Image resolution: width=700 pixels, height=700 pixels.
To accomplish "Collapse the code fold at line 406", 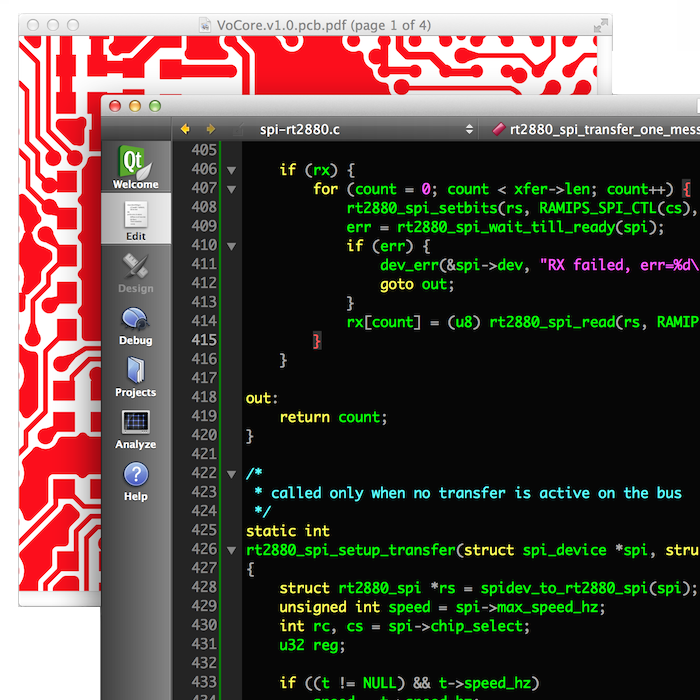I will (x=232, y=170).
